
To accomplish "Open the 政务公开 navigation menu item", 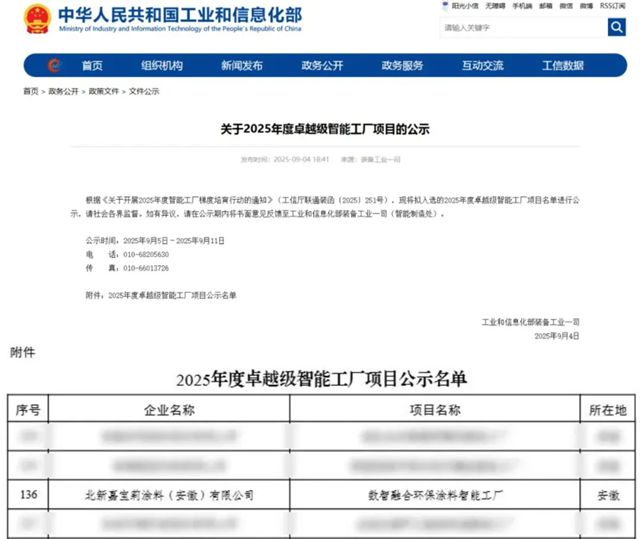I will pyautogui.click(x=322, y=65).
